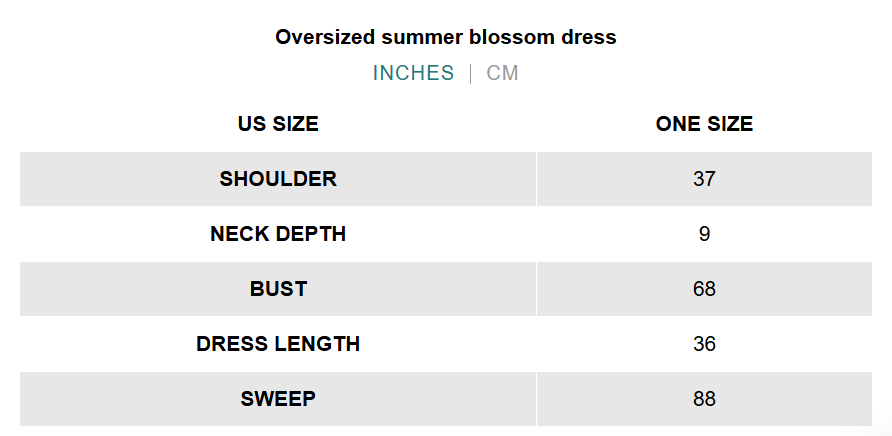Click the word Oversized in the title
Image resolution: width=892 pixels, height=436 pixels.
coord(325,37)
